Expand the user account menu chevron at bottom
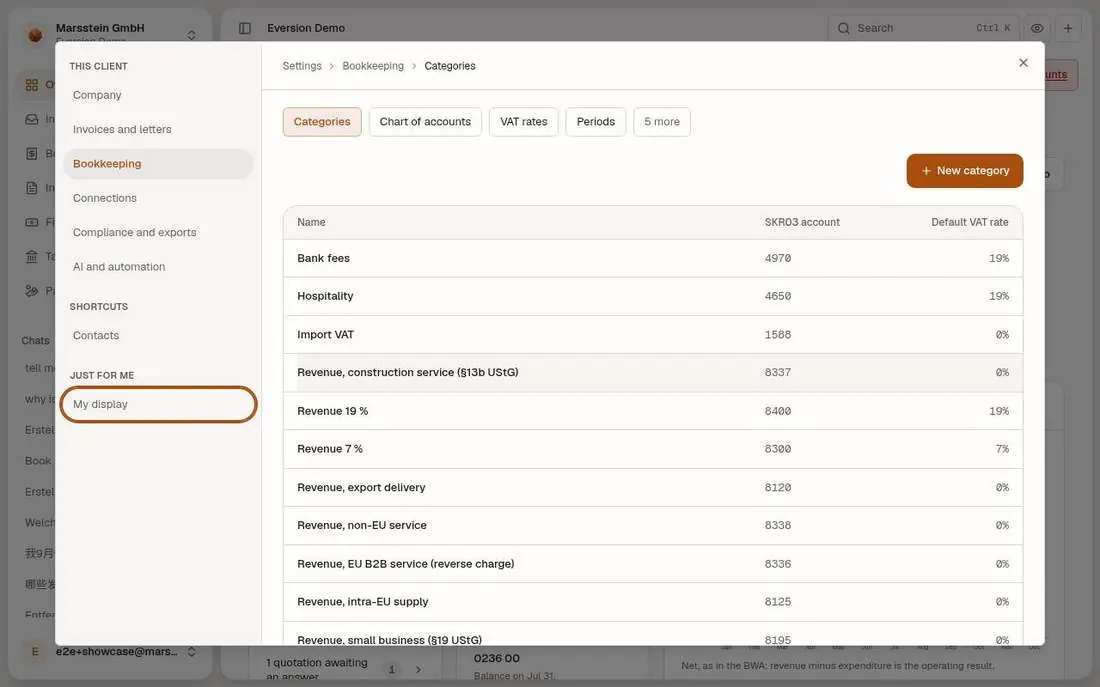This screenshot has width=1100, height=687. [x=191, y=652]
